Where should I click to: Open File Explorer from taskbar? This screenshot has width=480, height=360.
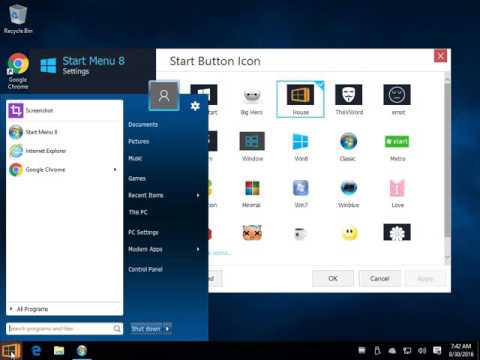coord(59,351)
